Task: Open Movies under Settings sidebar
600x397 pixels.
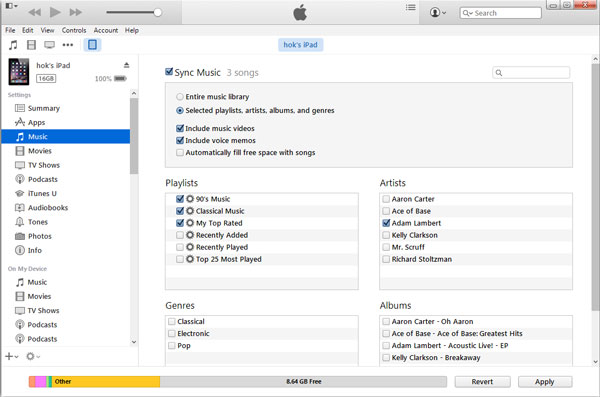Action: tap(39, 151)
